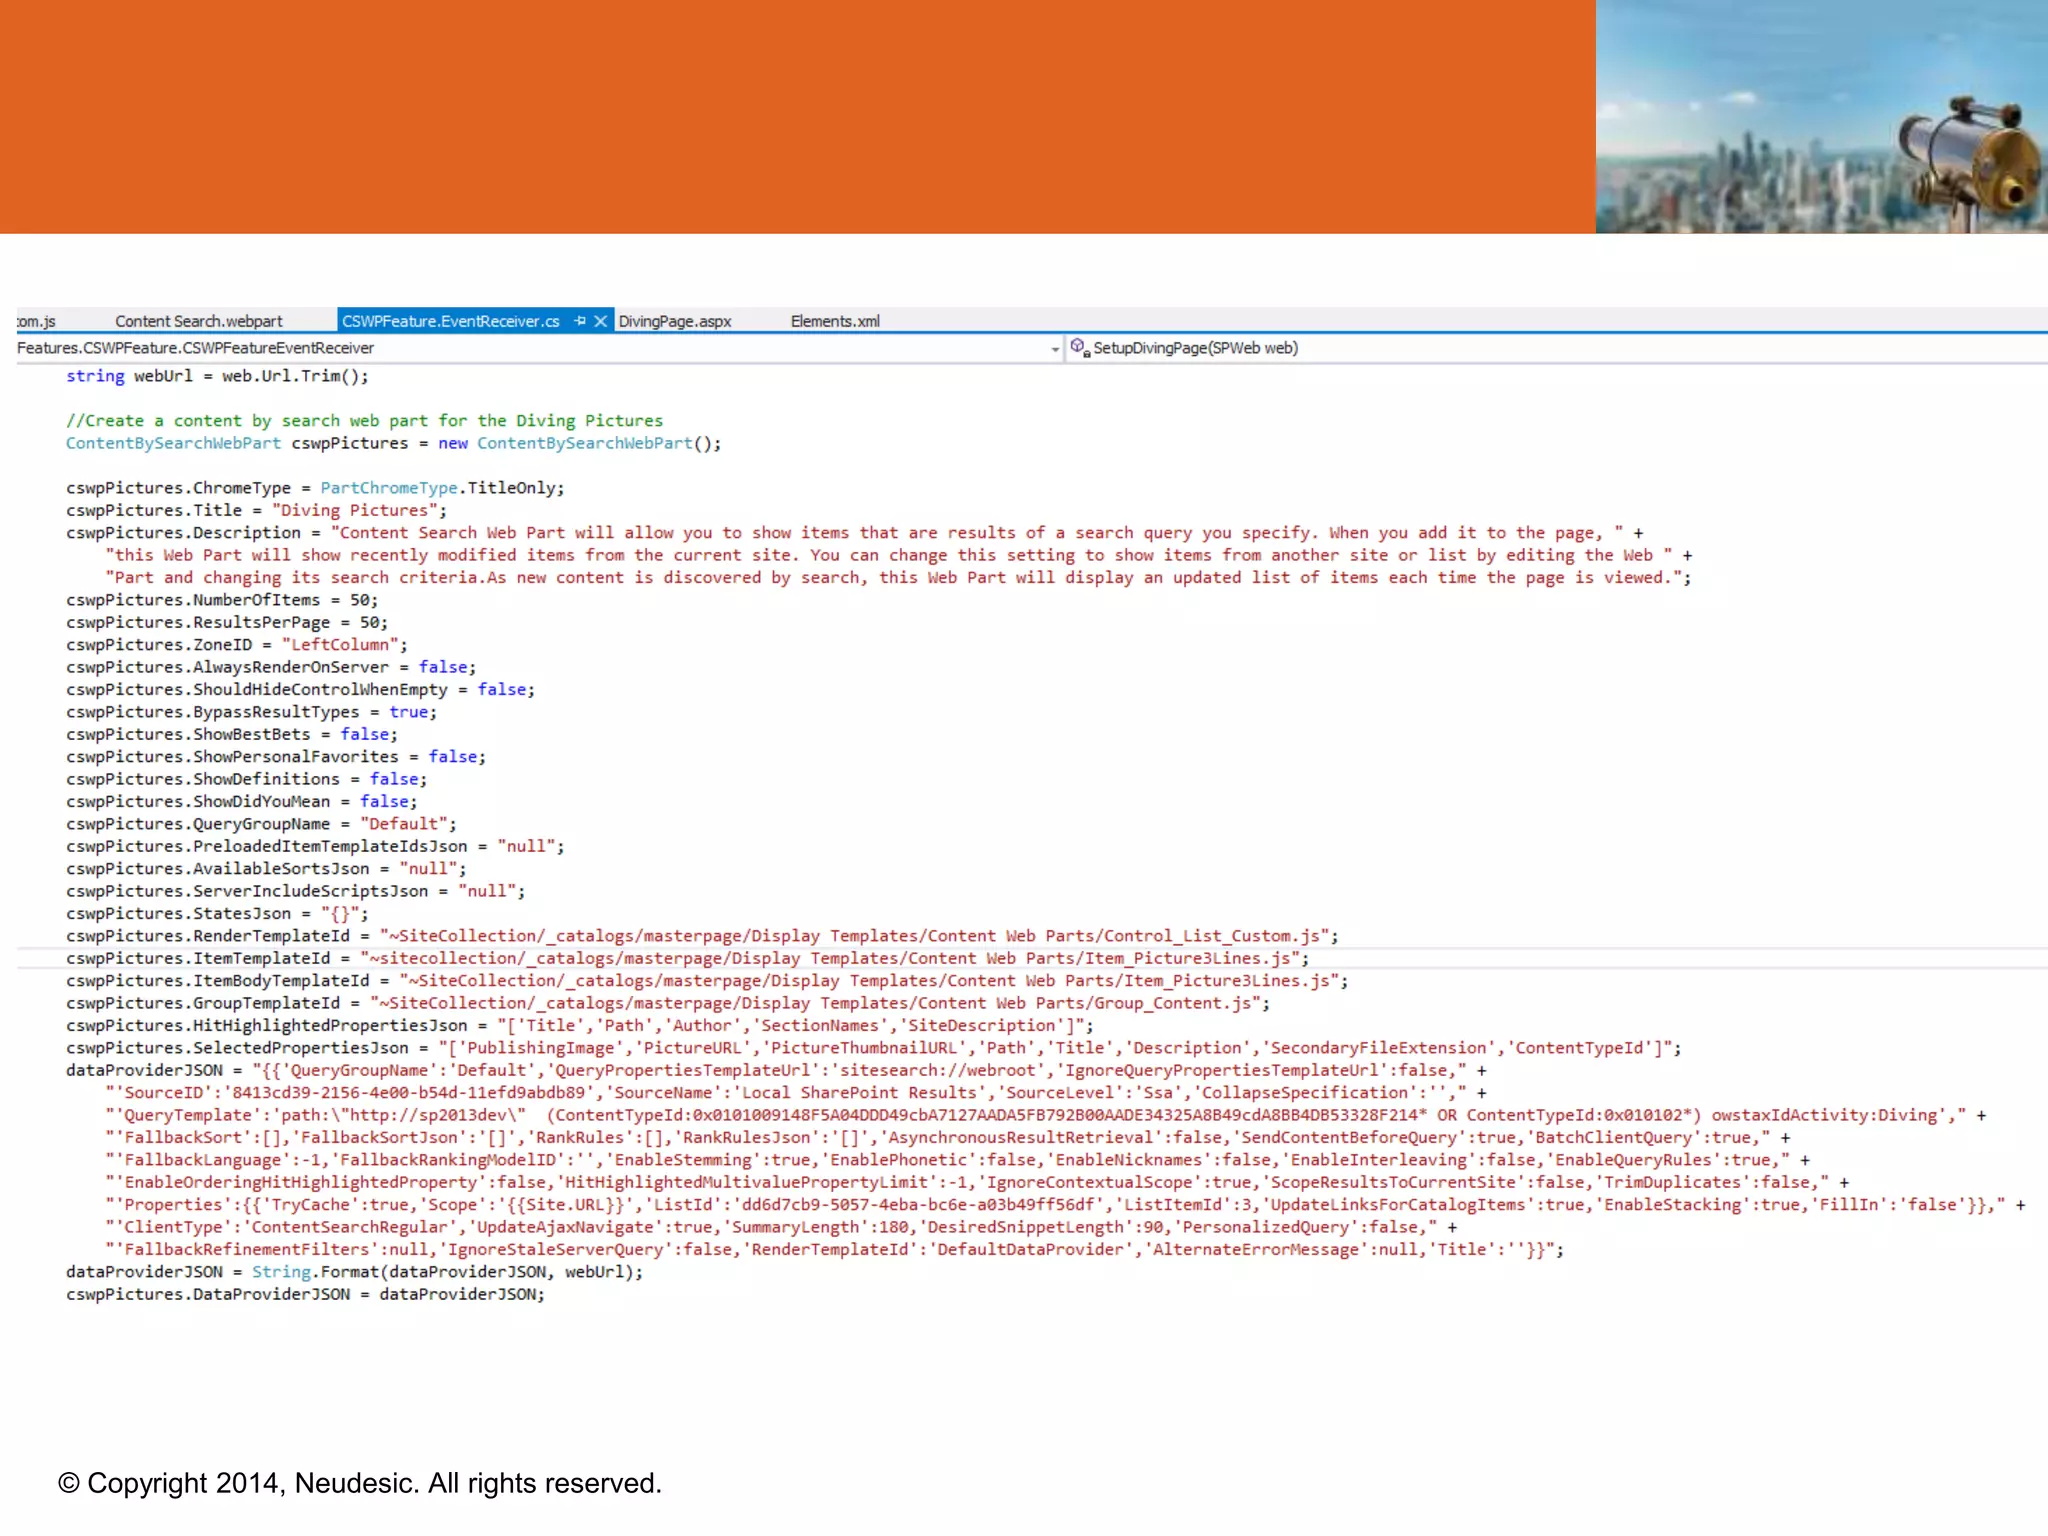Open the SetupDivingPage member dropdown
Viewport: 2048px width, 1536px height.
pyautogui.click(x=1194, y=348)
